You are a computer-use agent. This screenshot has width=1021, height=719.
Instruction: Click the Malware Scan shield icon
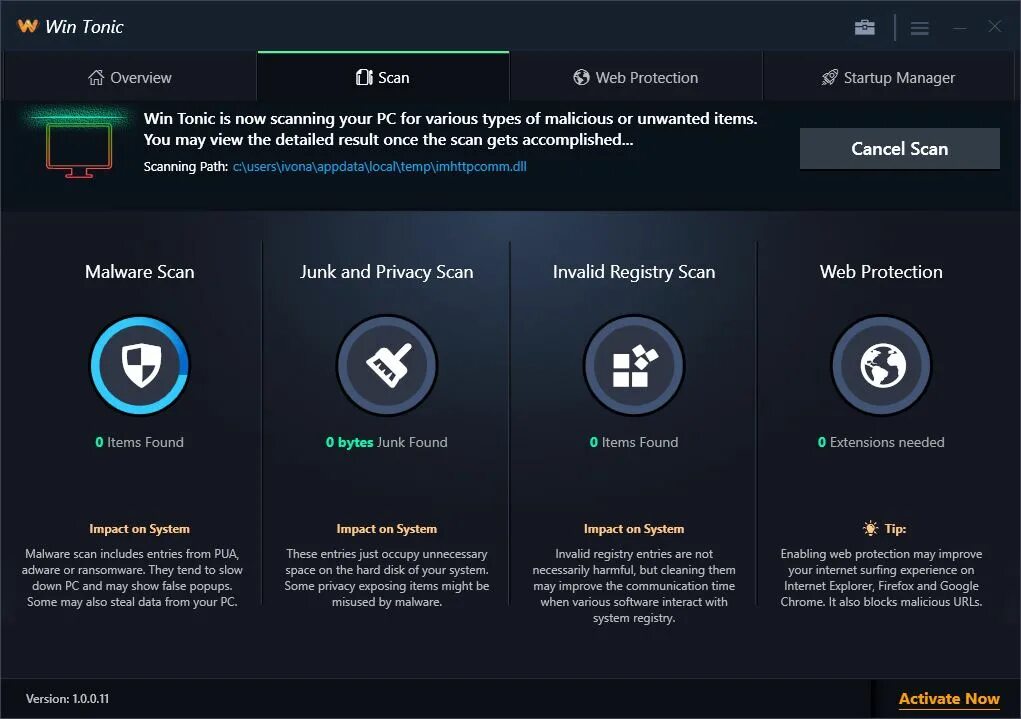(x=139, y=365)
